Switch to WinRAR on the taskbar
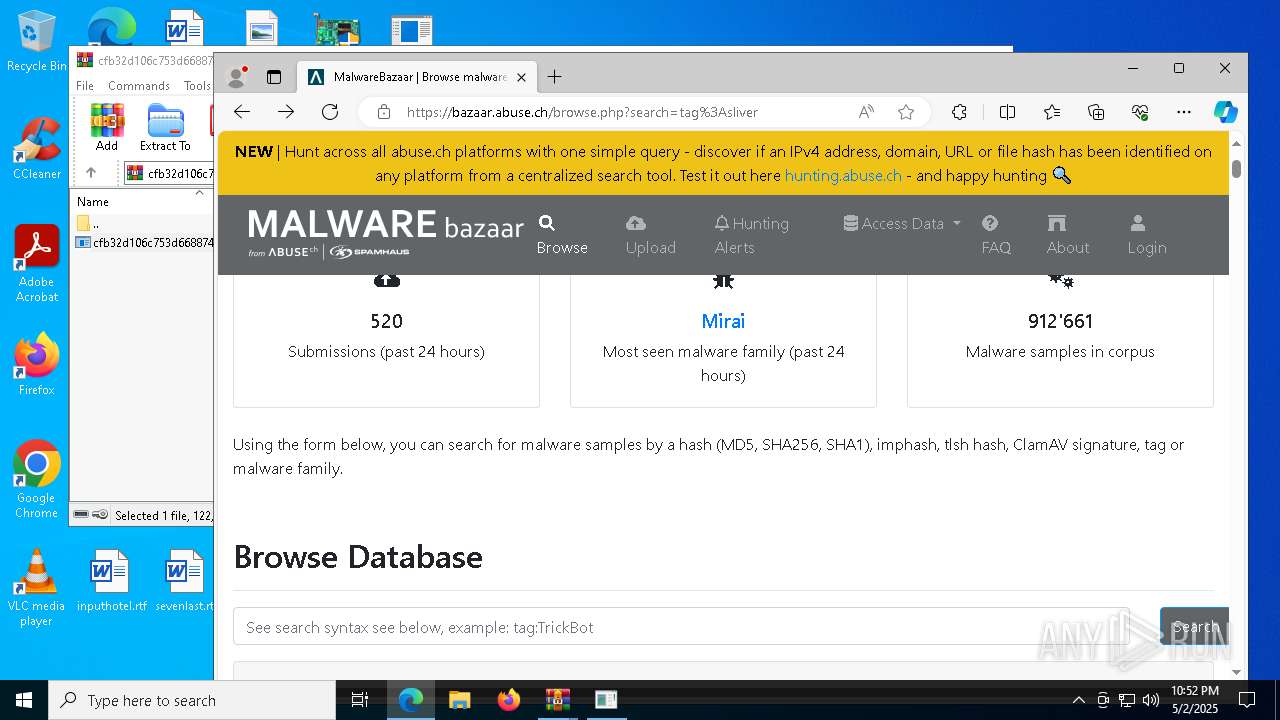Screen dimensions: 1280x720 click(x=558, y=700)
